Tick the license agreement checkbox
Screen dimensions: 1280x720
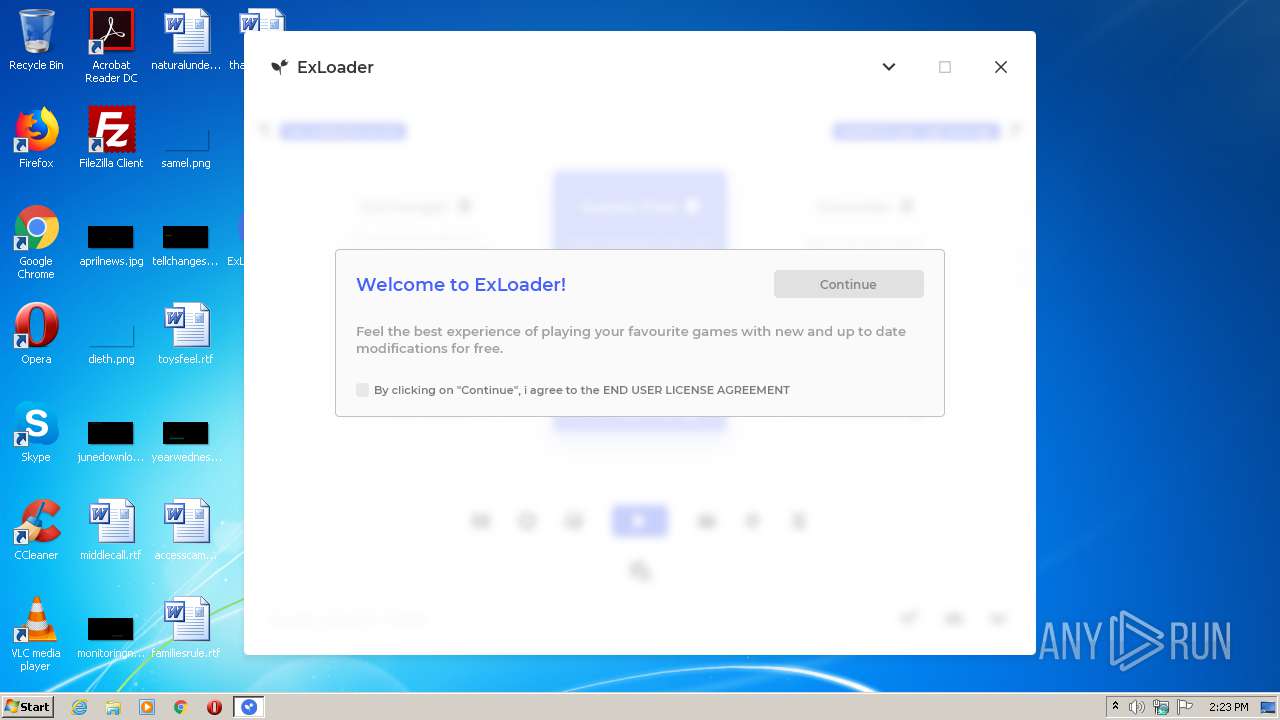click(362, 390)
